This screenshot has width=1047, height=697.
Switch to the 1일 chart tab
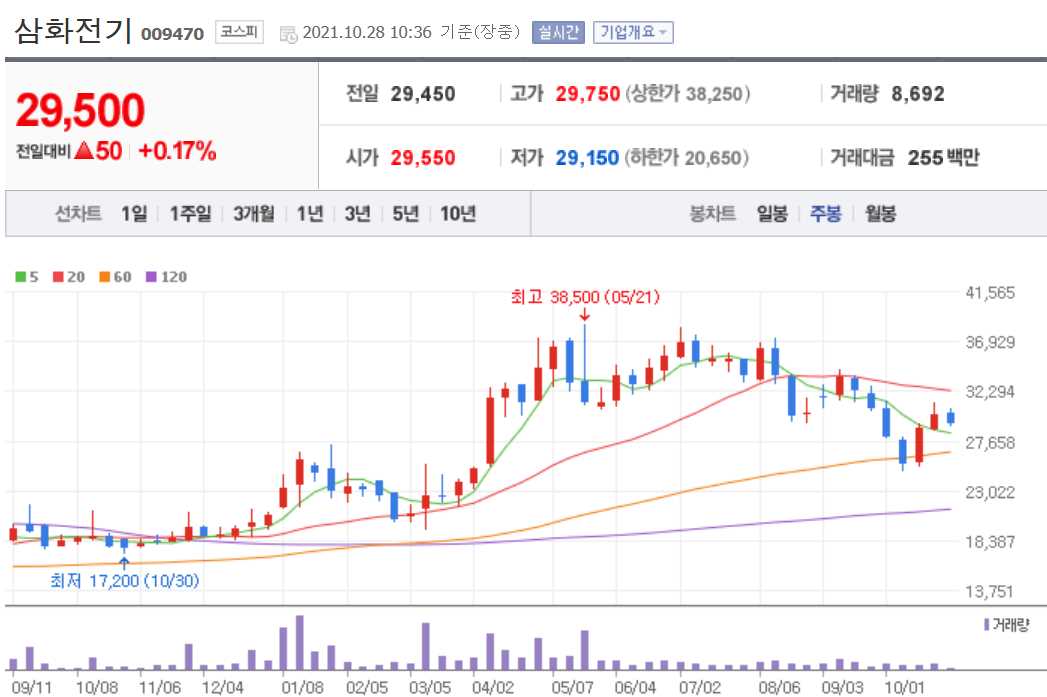134,214
